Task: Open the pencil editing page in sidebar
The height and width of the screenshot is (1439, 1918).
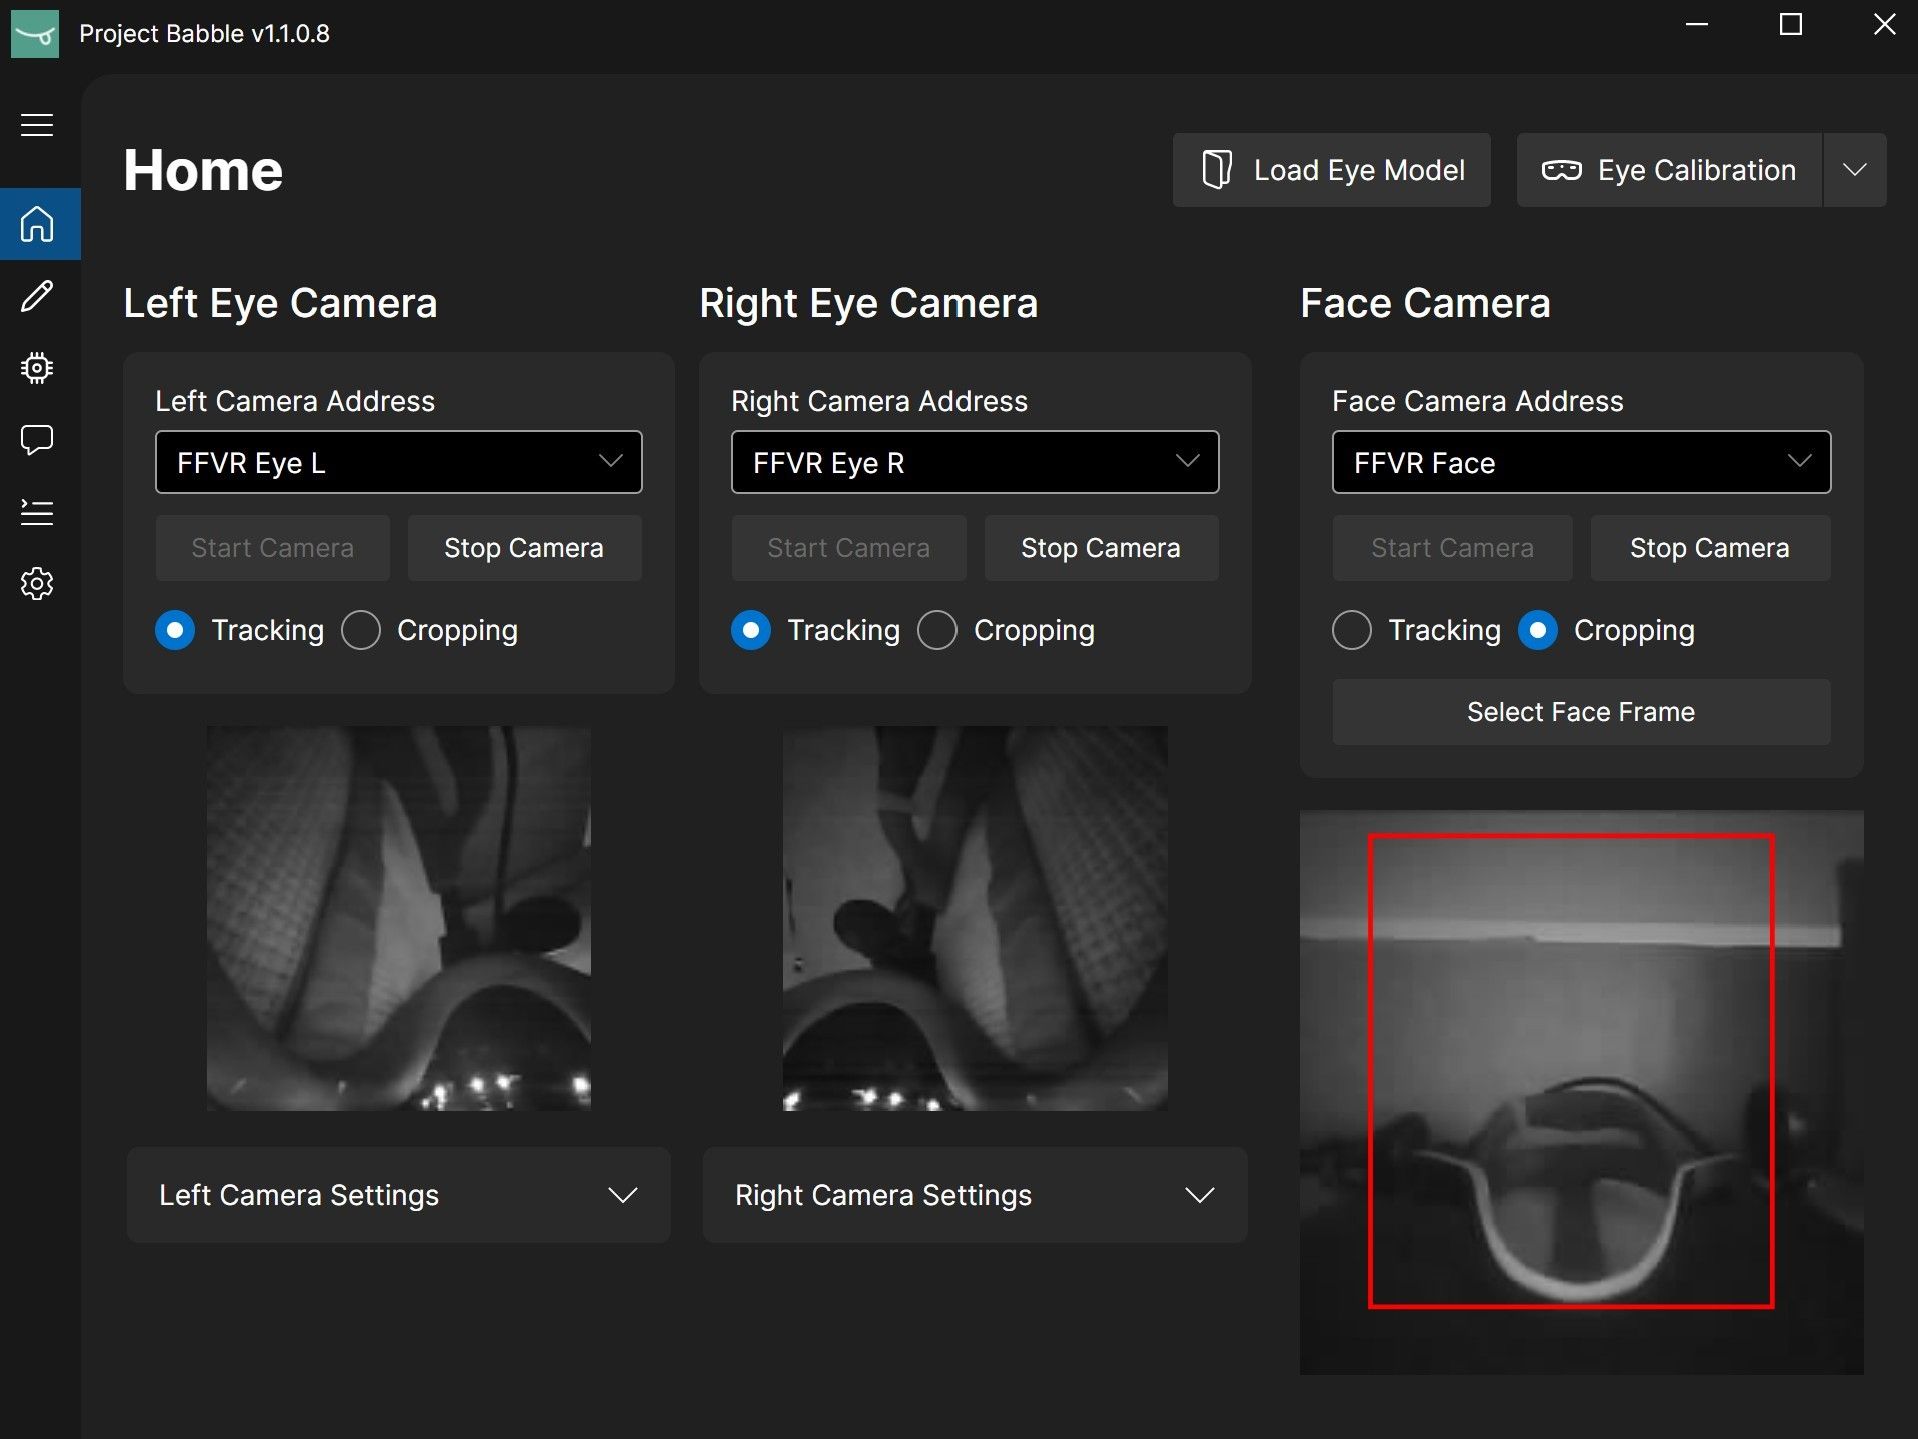Action: tap(38, 296)
